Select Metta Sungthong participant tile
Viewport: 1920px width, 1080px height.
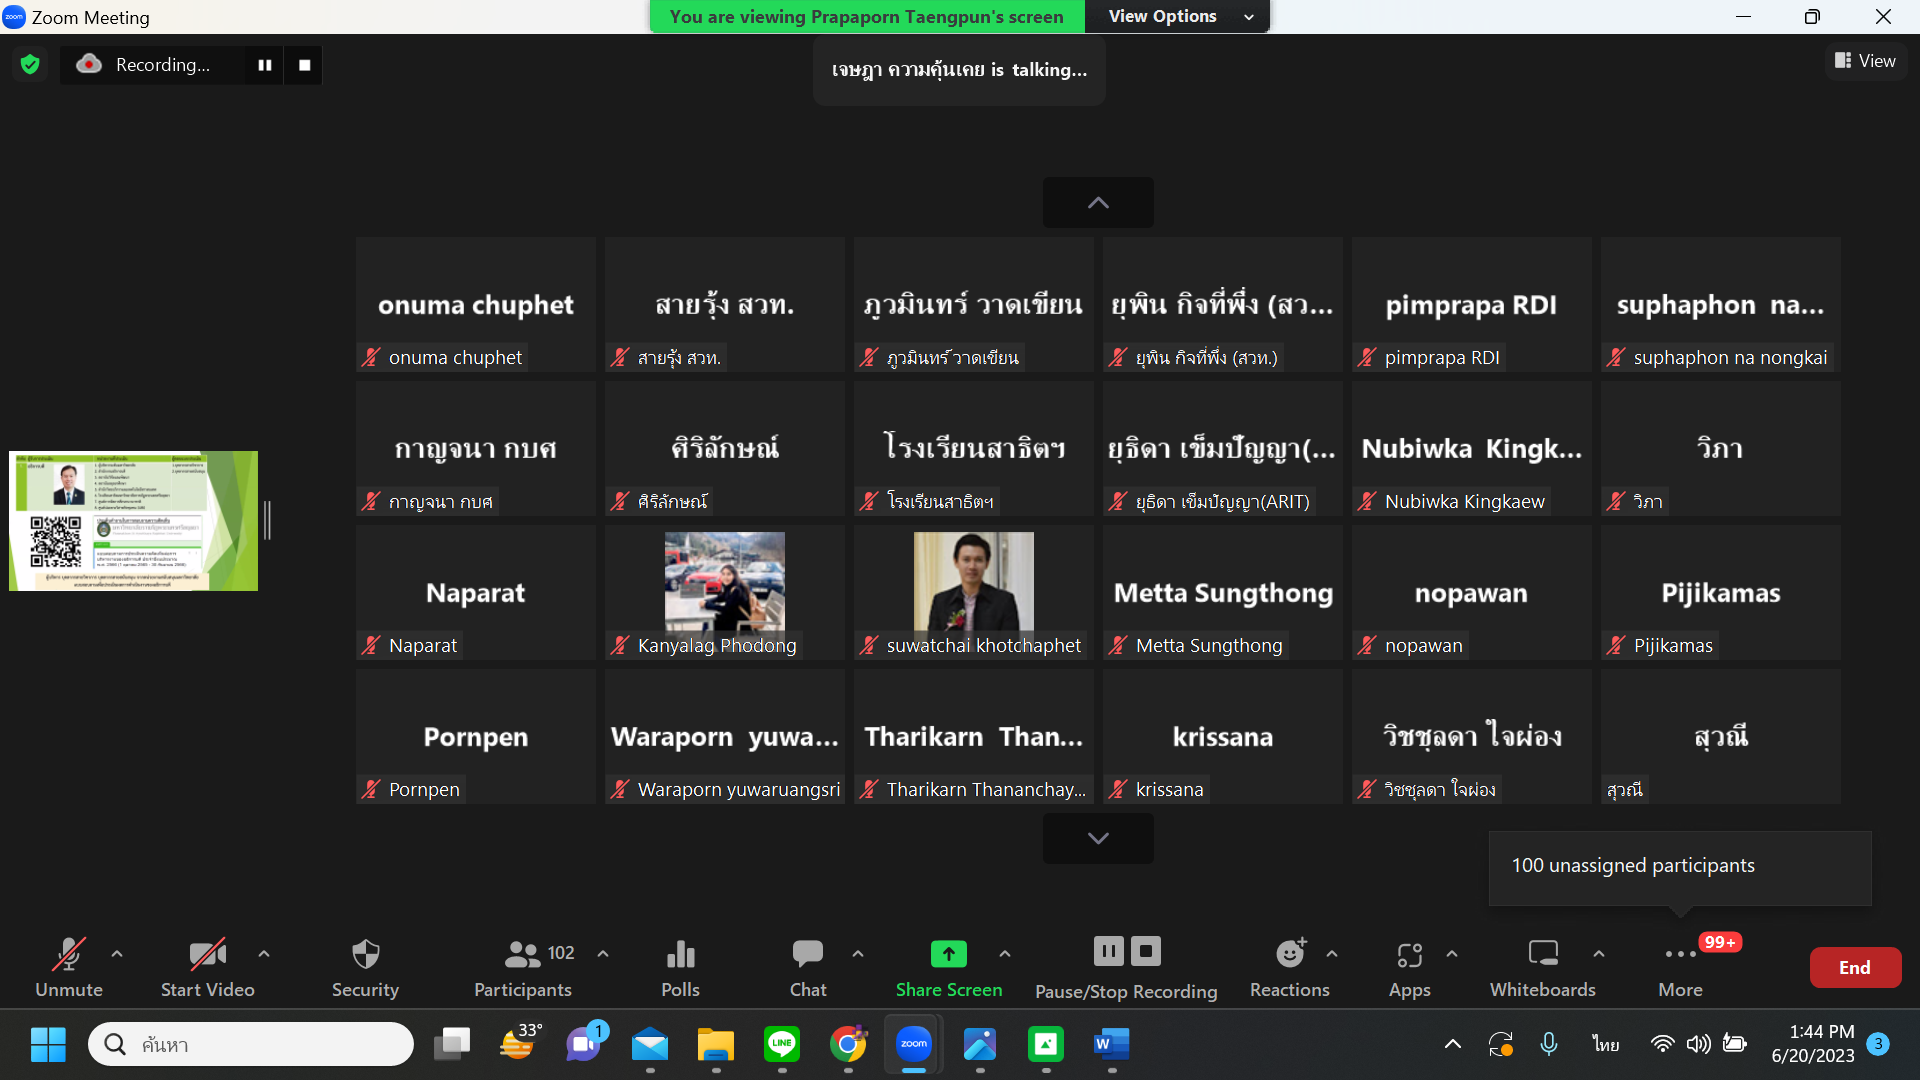tap(1223, 593)
